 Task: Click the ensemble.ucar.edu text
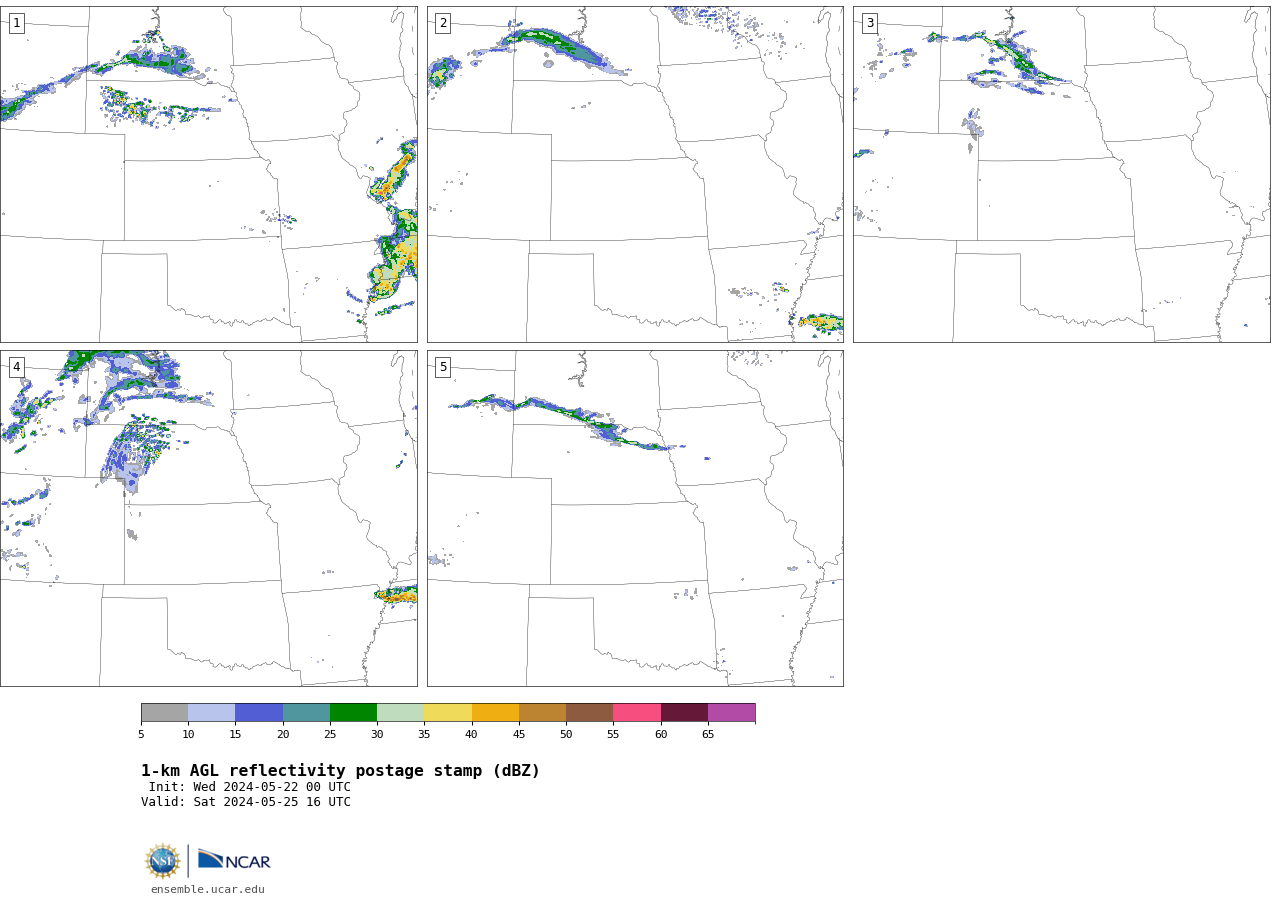[x=208, y=890]
